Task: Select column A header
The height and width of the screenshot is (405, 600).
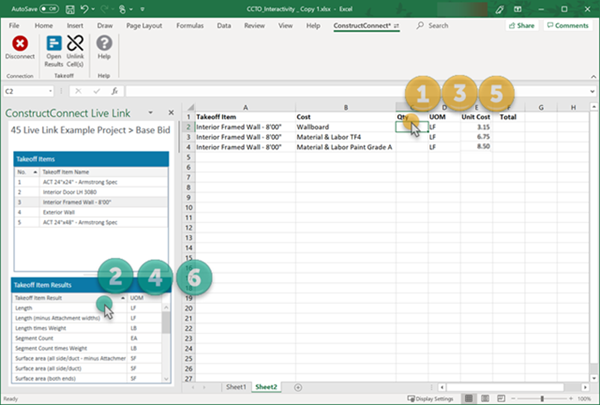Action: (x=245, y=108)
